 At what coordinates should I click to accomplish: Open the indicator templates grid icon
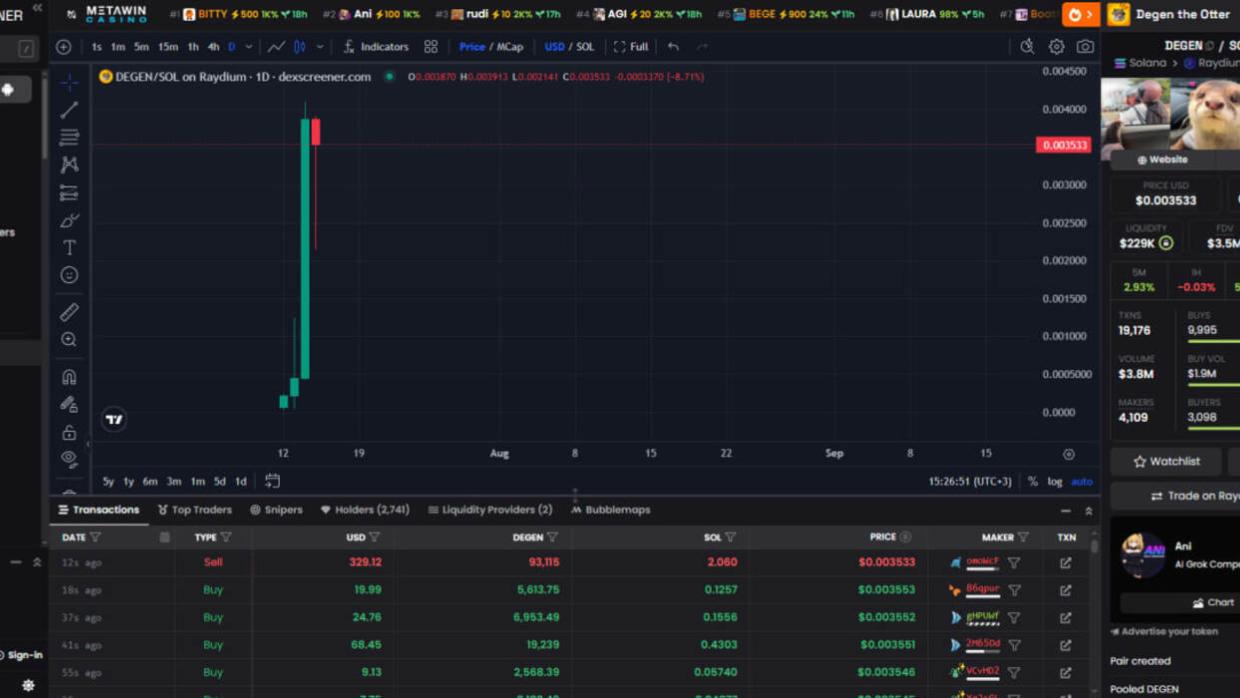(431, 47)
